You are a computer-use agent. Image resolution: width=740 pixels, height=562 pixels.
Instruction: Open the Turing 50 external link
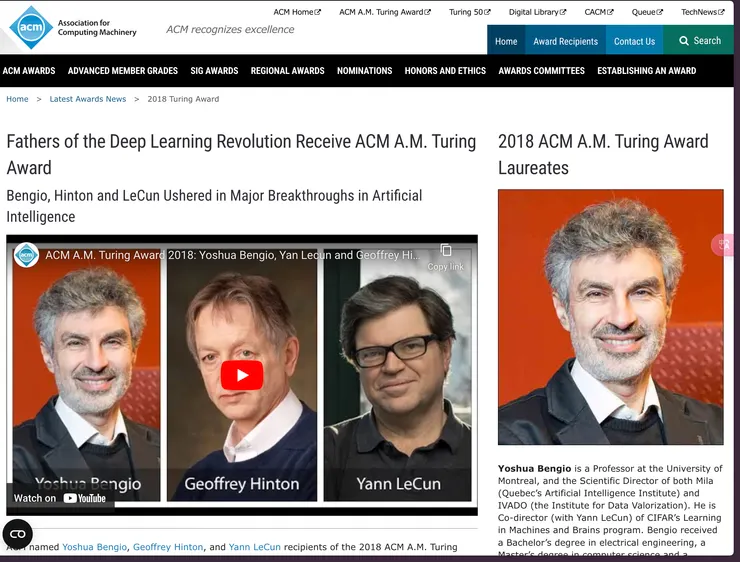tap(470, 12)
